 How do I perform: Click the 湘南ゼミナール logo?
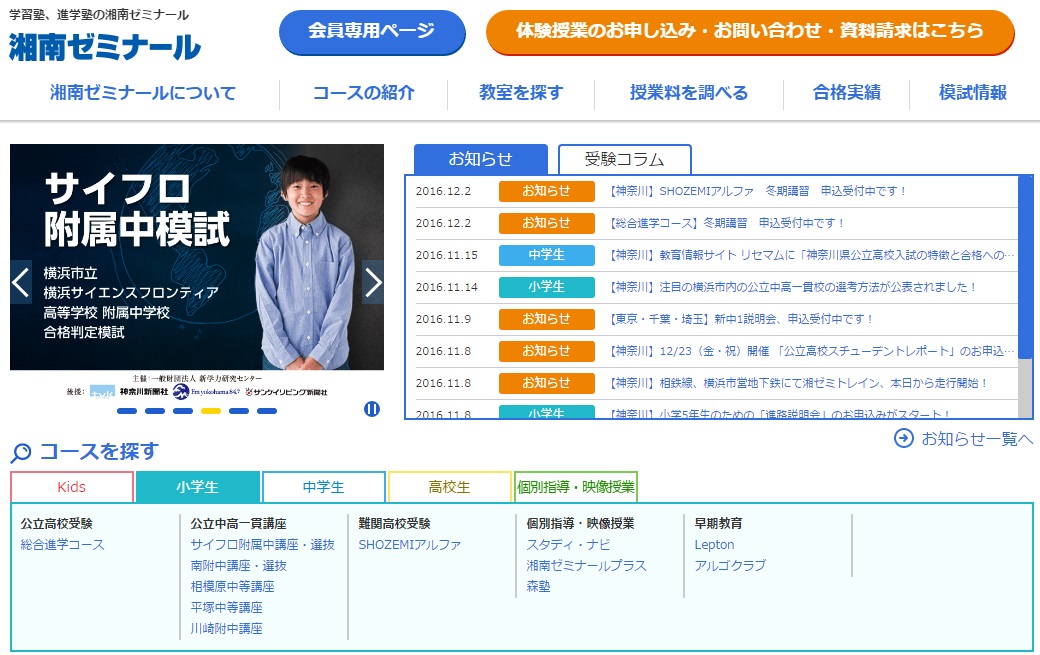(x=105, y=46)
